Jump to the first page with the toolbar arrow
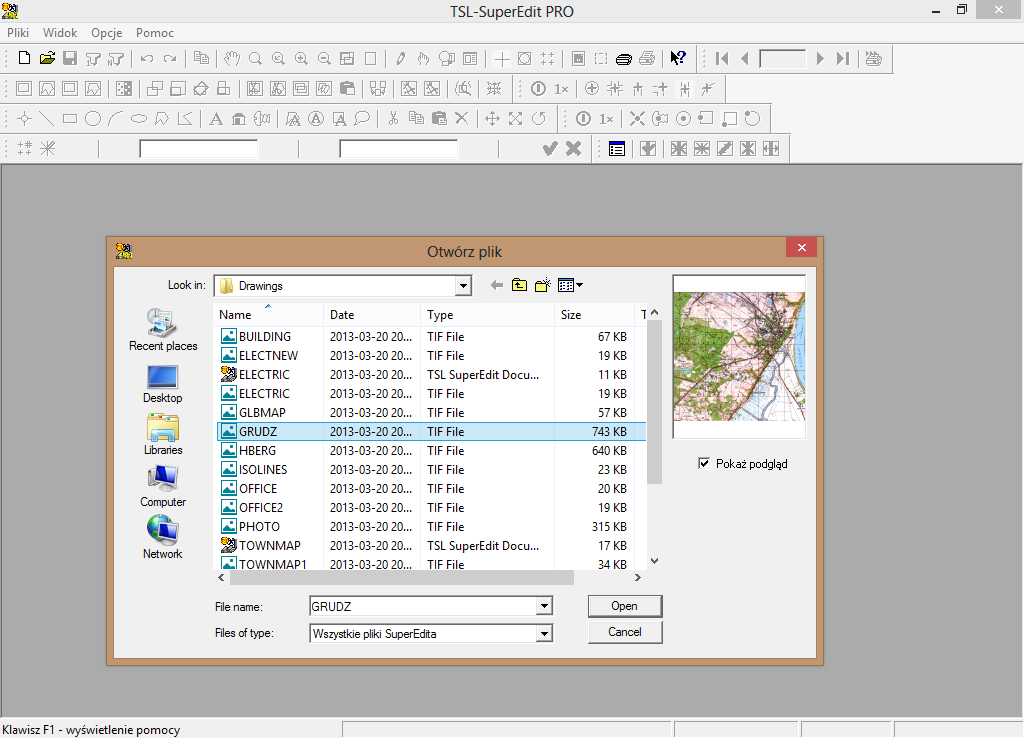Image resolution: width=1024 pixels, height=738 pixels. click(x=722, y=59)
